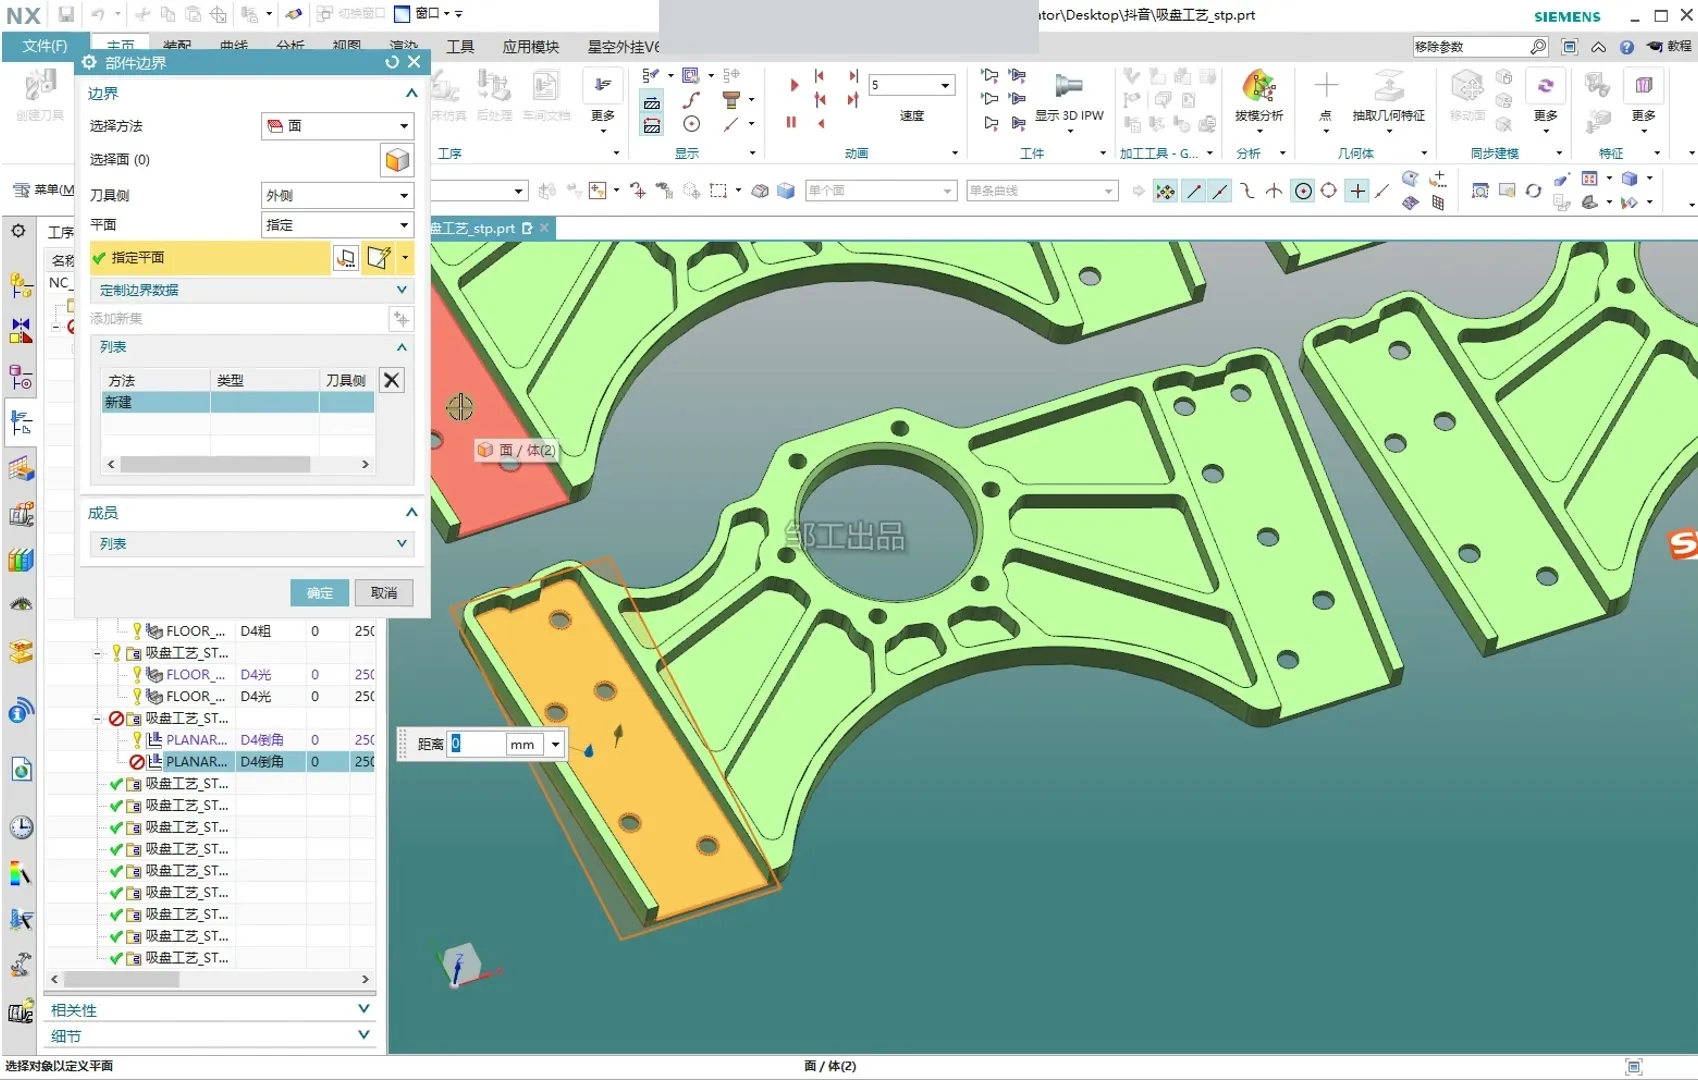
Task: Select the PLANAR D4倒角 operation row
Action: (x=196, y=762)
